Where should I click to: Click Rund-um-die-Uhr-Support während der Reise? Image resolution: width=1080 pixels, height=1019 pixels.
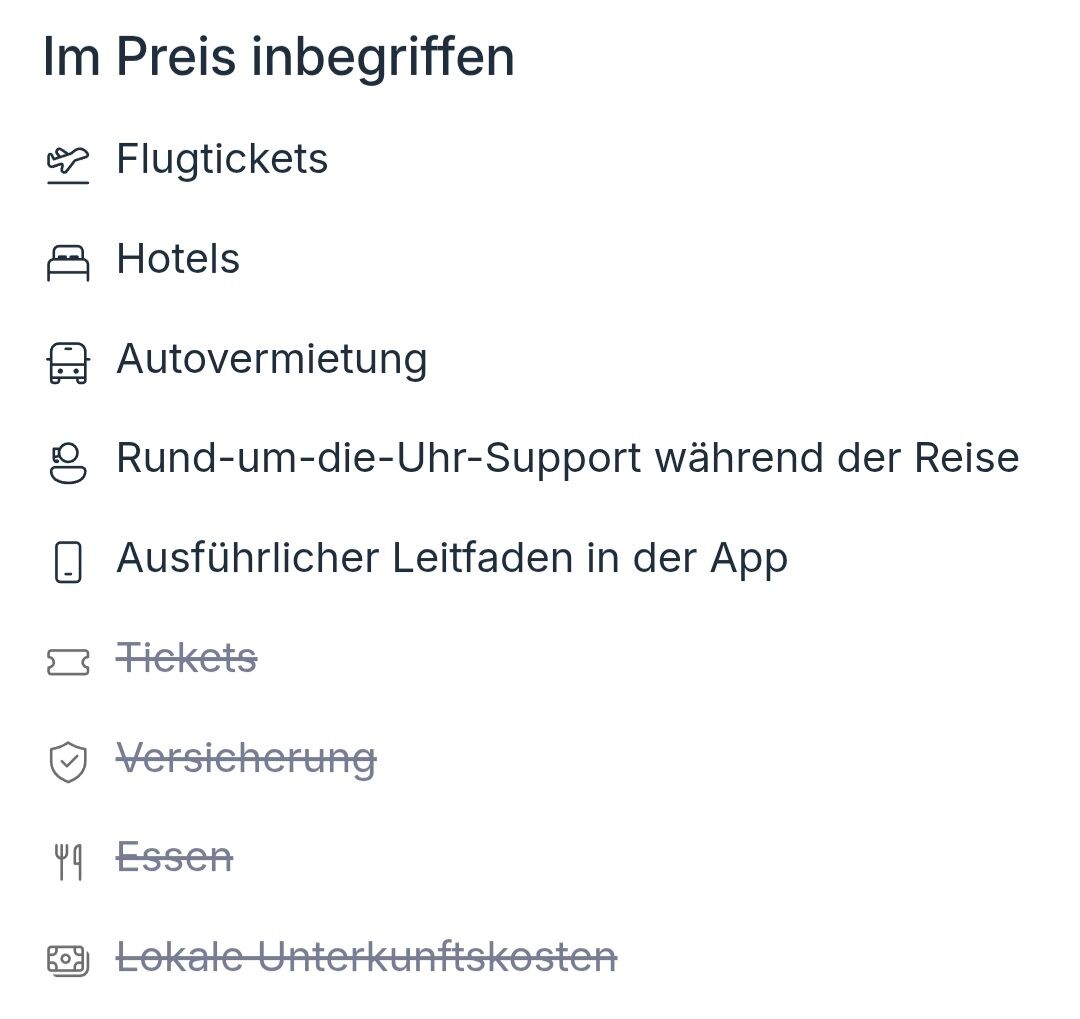[567, 458]
